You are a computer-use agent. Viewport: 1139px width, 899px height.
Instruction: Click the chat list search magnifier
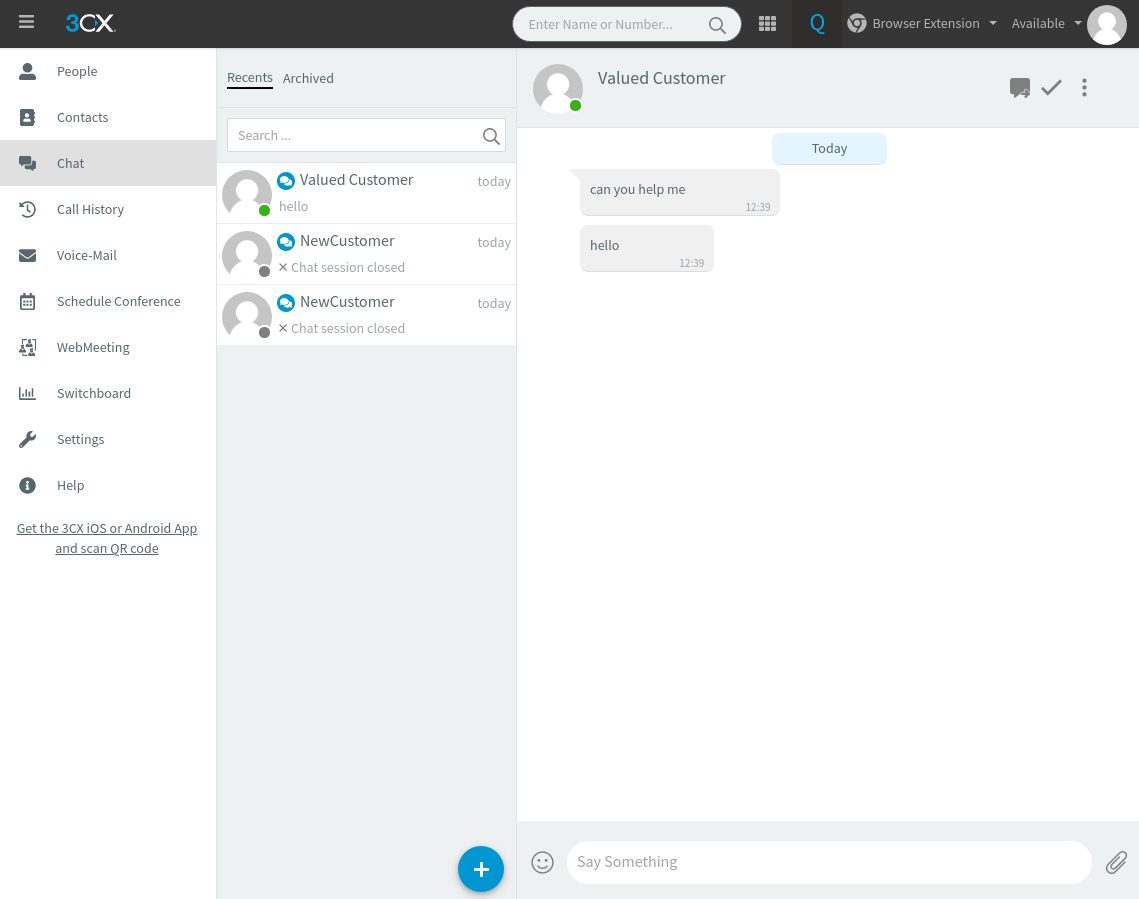pos(491,136)
